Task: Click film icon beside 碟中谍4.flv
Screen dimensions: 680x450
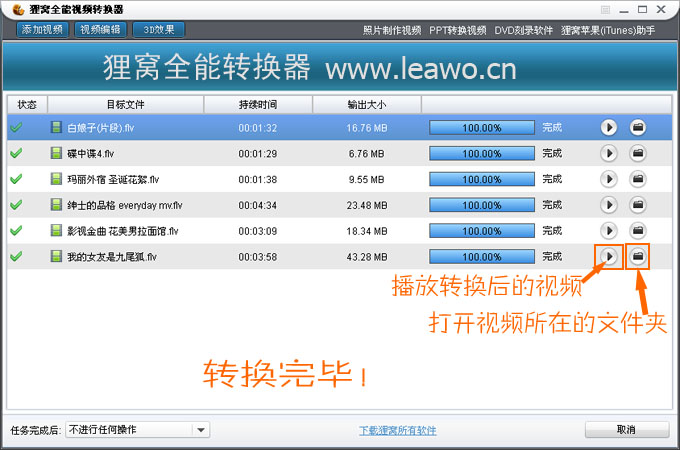Action: click(x=56, y=153)
